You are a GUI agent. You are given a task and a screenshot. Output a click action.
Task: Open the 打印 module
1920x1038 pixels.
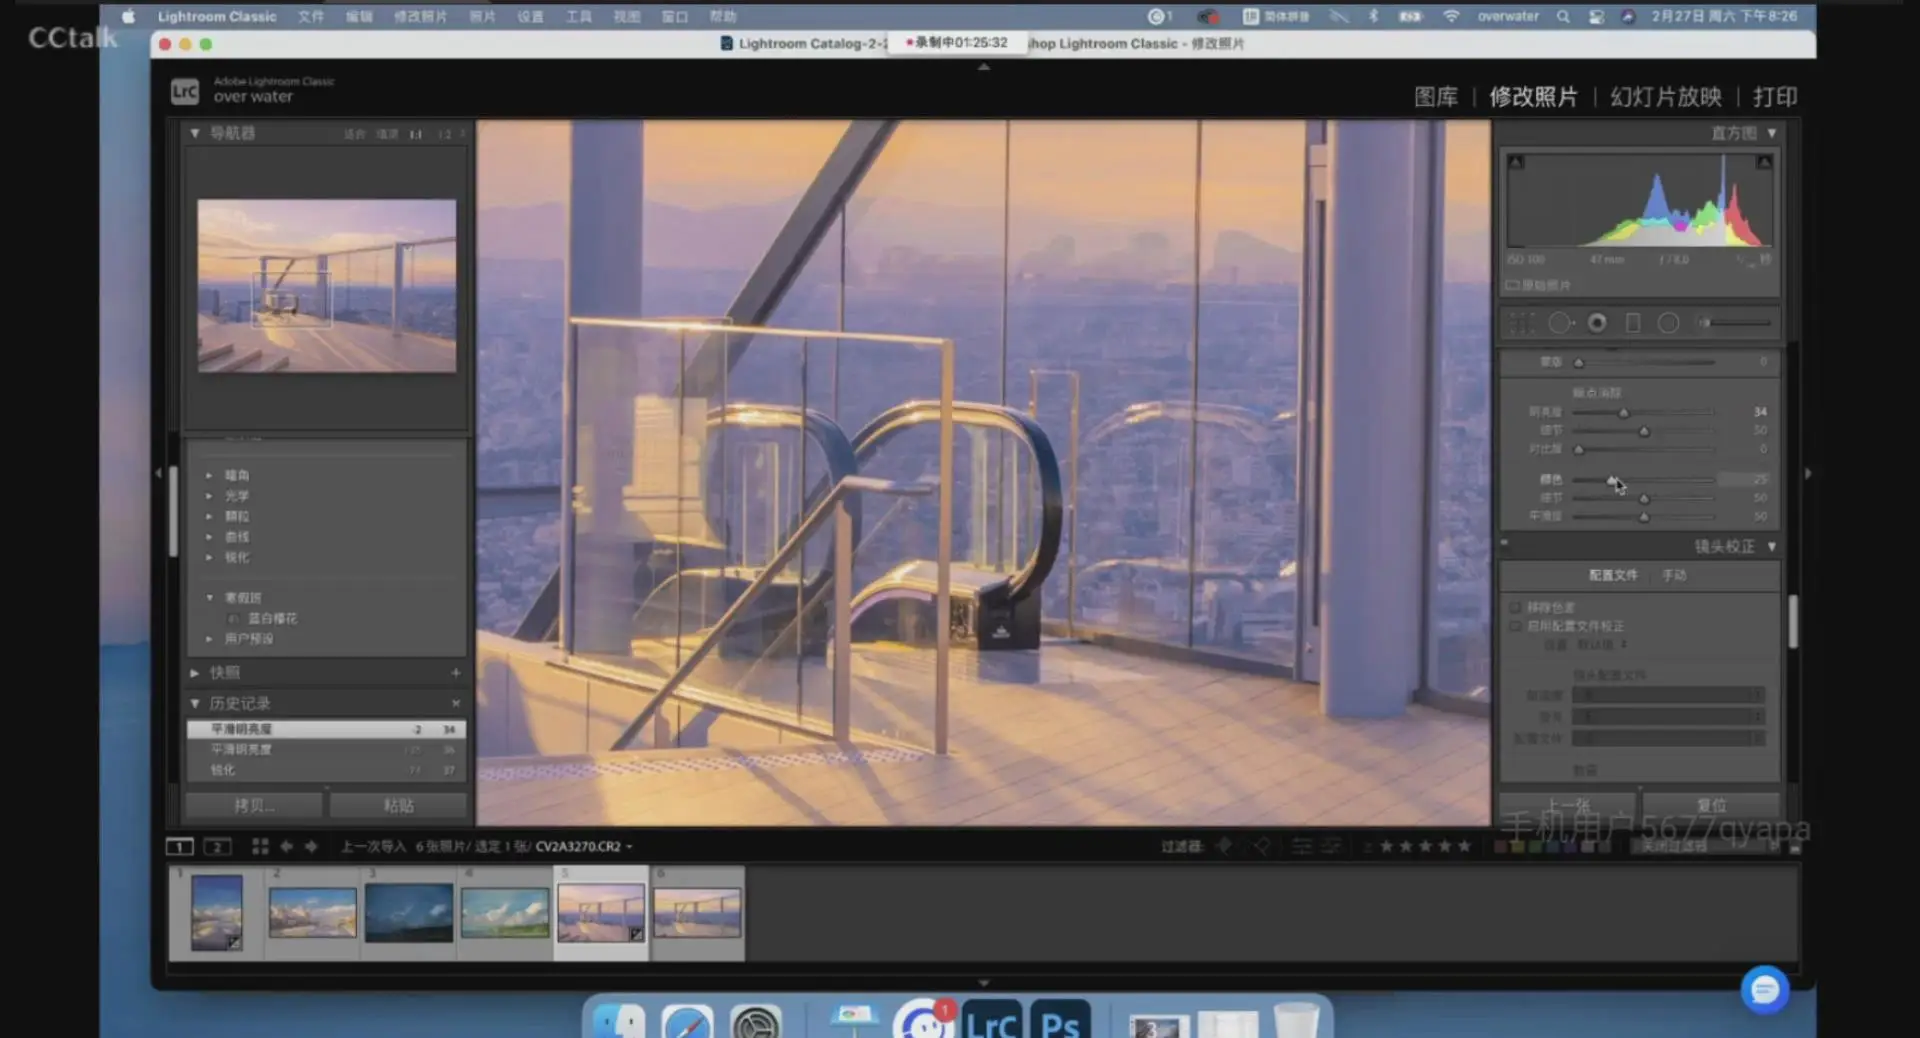click(x=1775, y=97)
